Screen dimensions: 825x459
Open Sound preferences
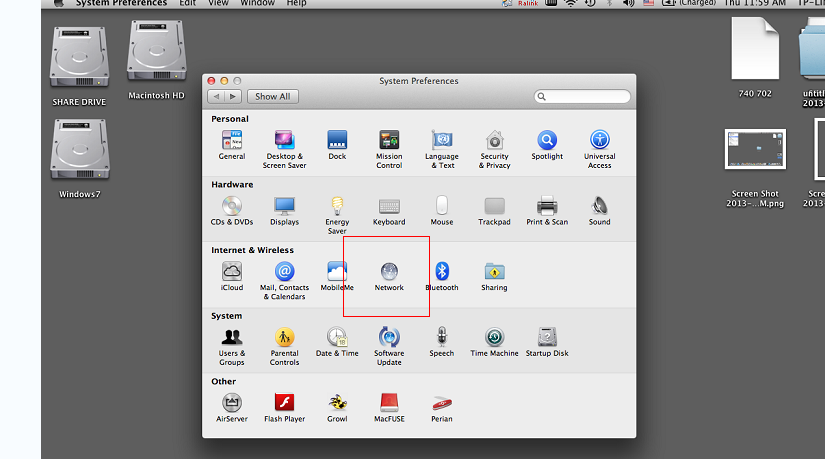(599, 211)
